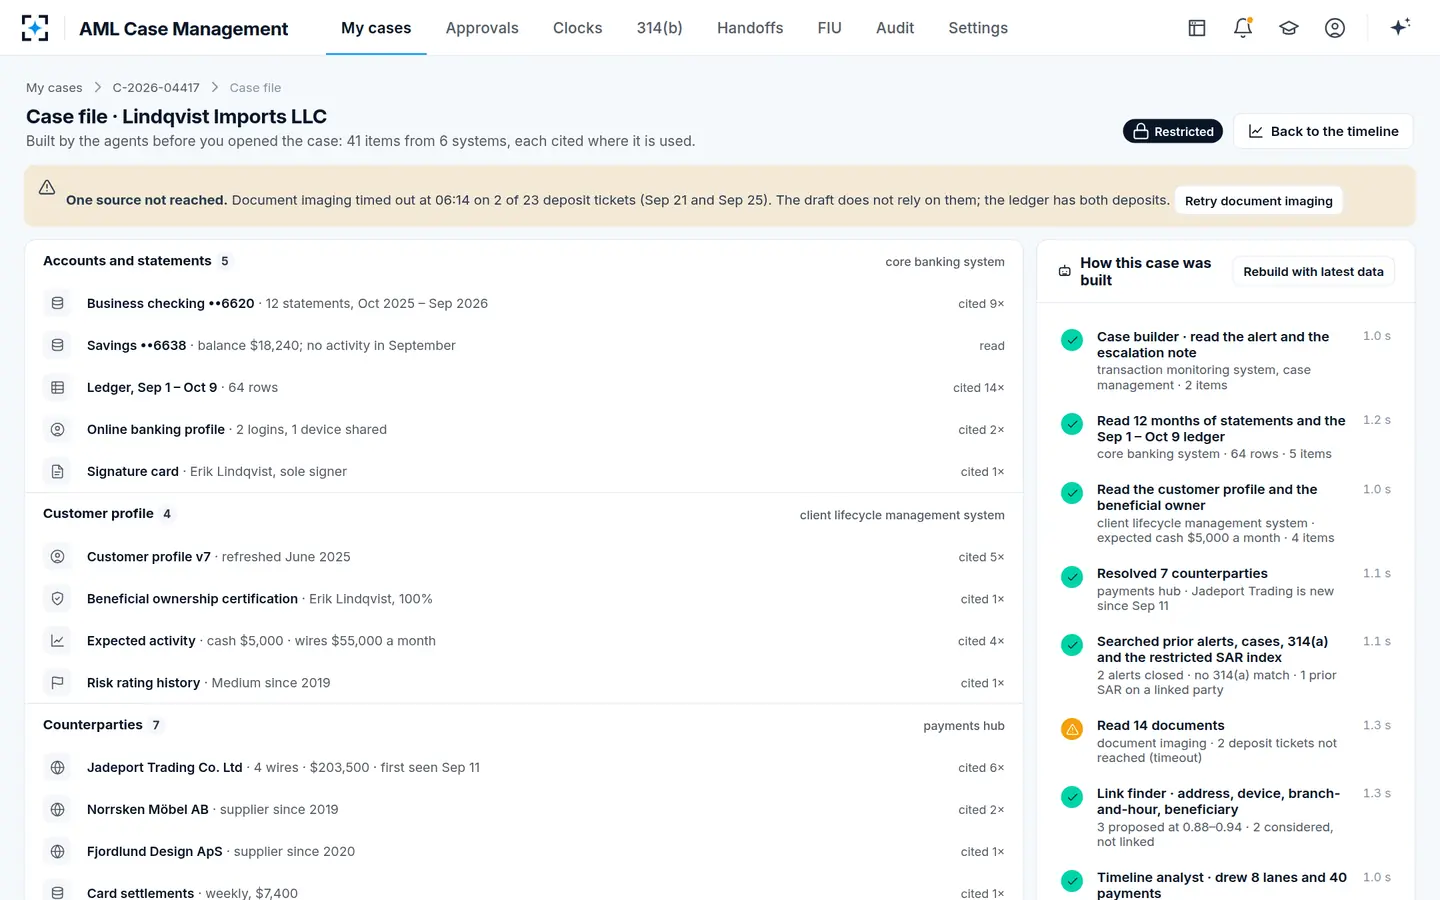The height and width of the screenshot is (900, 1440).
Task: Click Back to the timeline button
Action: [1323, 131]
